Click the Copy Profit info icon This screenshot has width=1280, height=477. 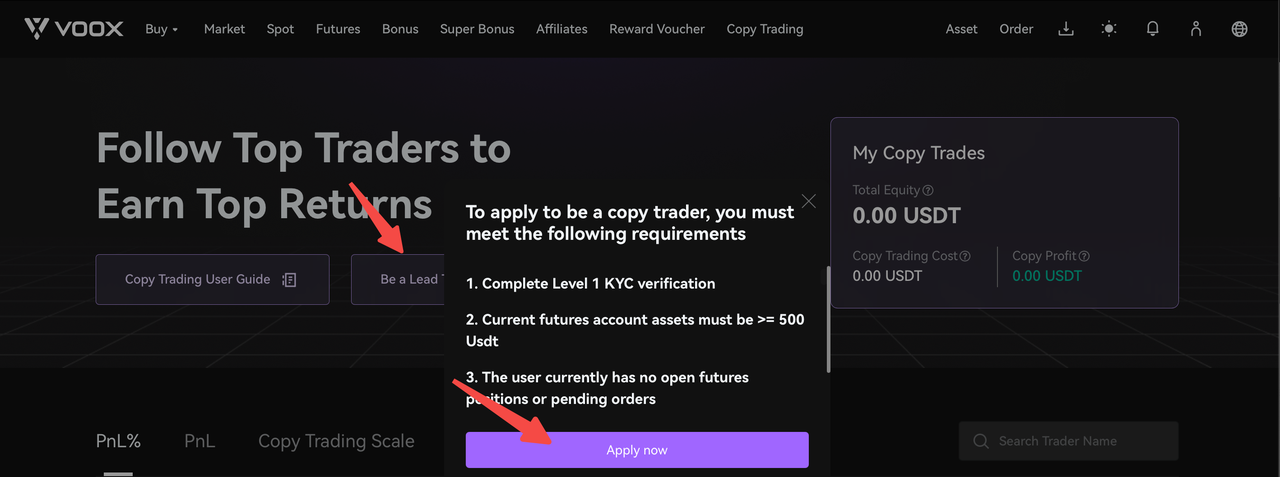coord(1084,256)
